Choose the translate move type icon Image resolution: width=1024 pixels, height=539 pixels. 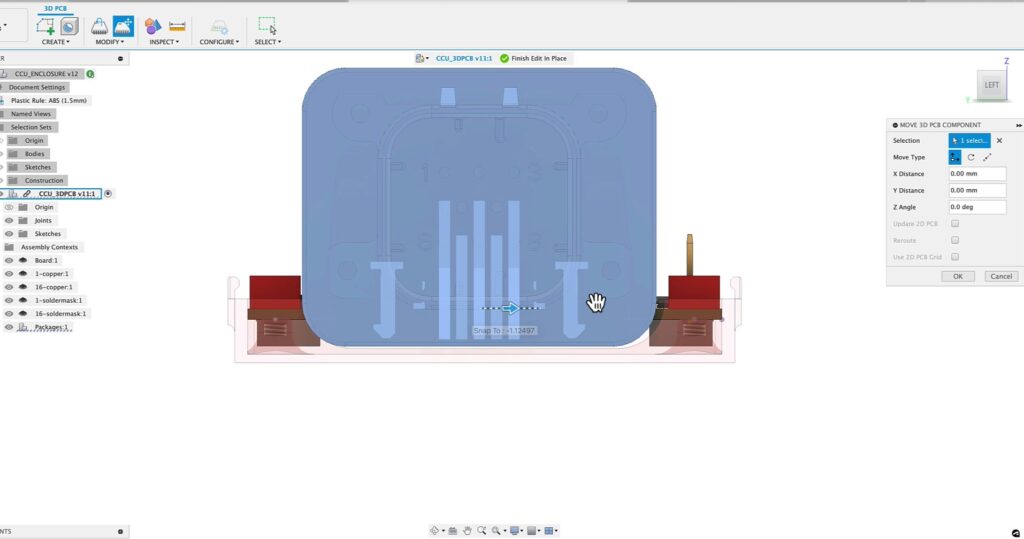(955, 157)
